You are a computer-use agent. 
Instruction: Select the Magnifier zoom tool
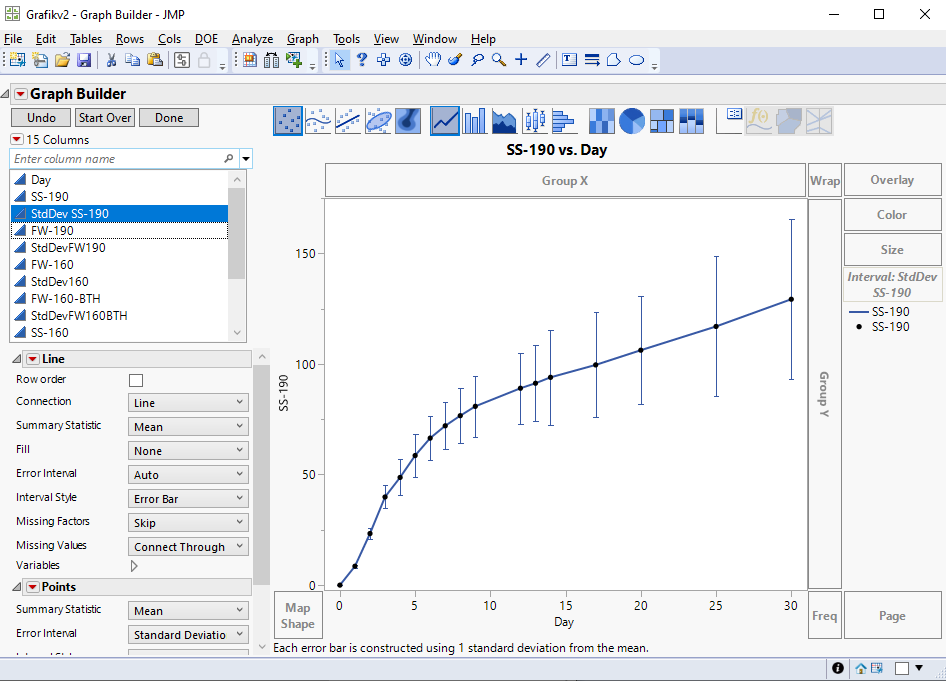[x=499, y=60]
